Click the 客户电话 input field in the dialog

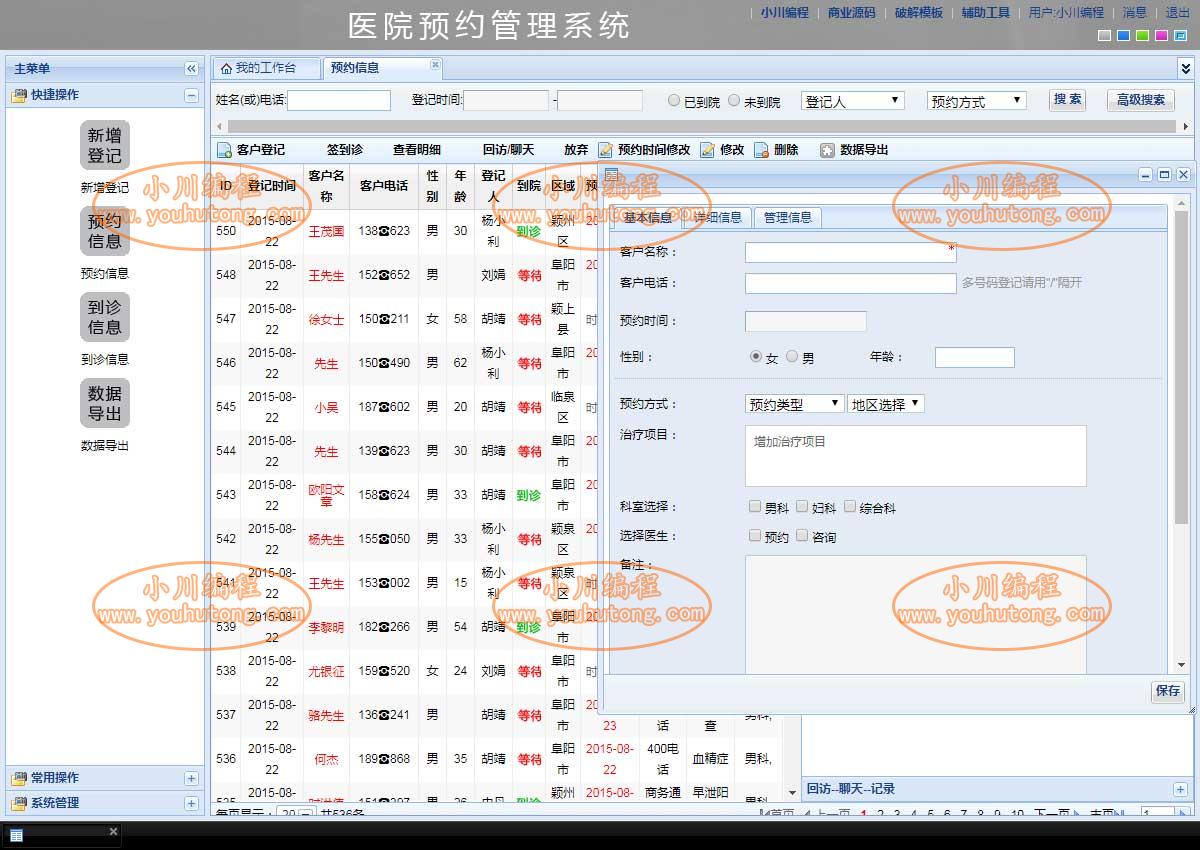(x=851, y=283)
